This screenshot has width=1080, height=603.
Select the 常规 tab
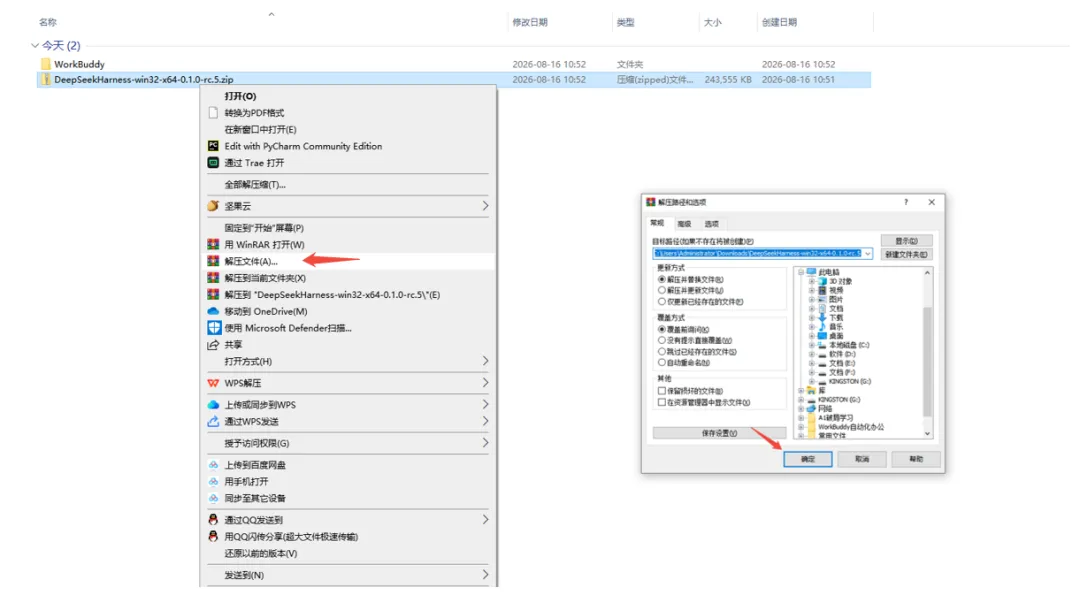[x=658, y=223]
